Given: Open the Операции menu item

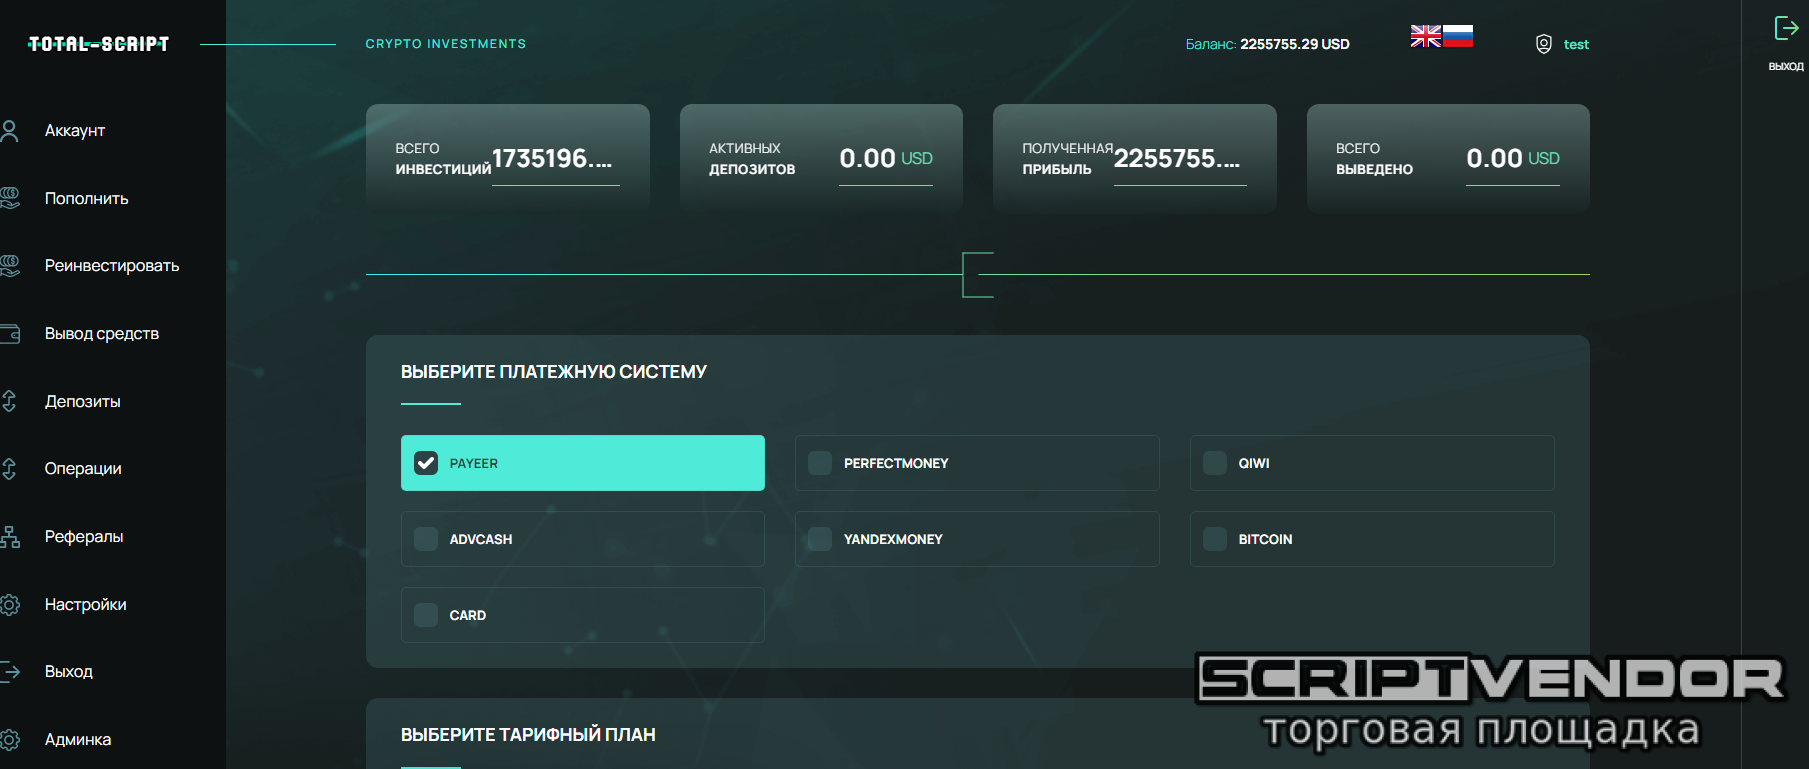Looking at the screenshot, I should (83, 469).
